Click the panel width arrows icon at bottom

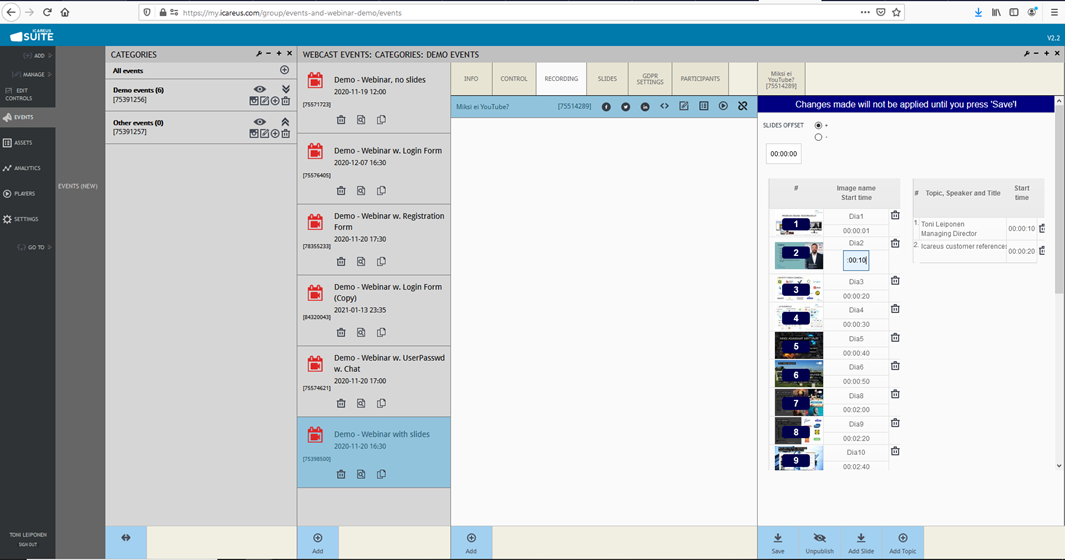tap(126, 538)
